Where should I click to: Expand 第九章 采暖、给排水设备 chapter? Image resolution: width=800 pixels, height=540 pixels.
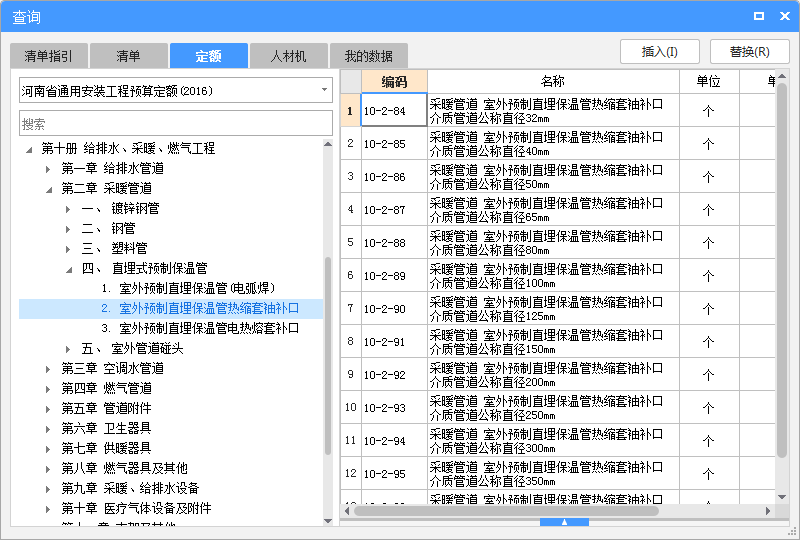tap(48, 488)
